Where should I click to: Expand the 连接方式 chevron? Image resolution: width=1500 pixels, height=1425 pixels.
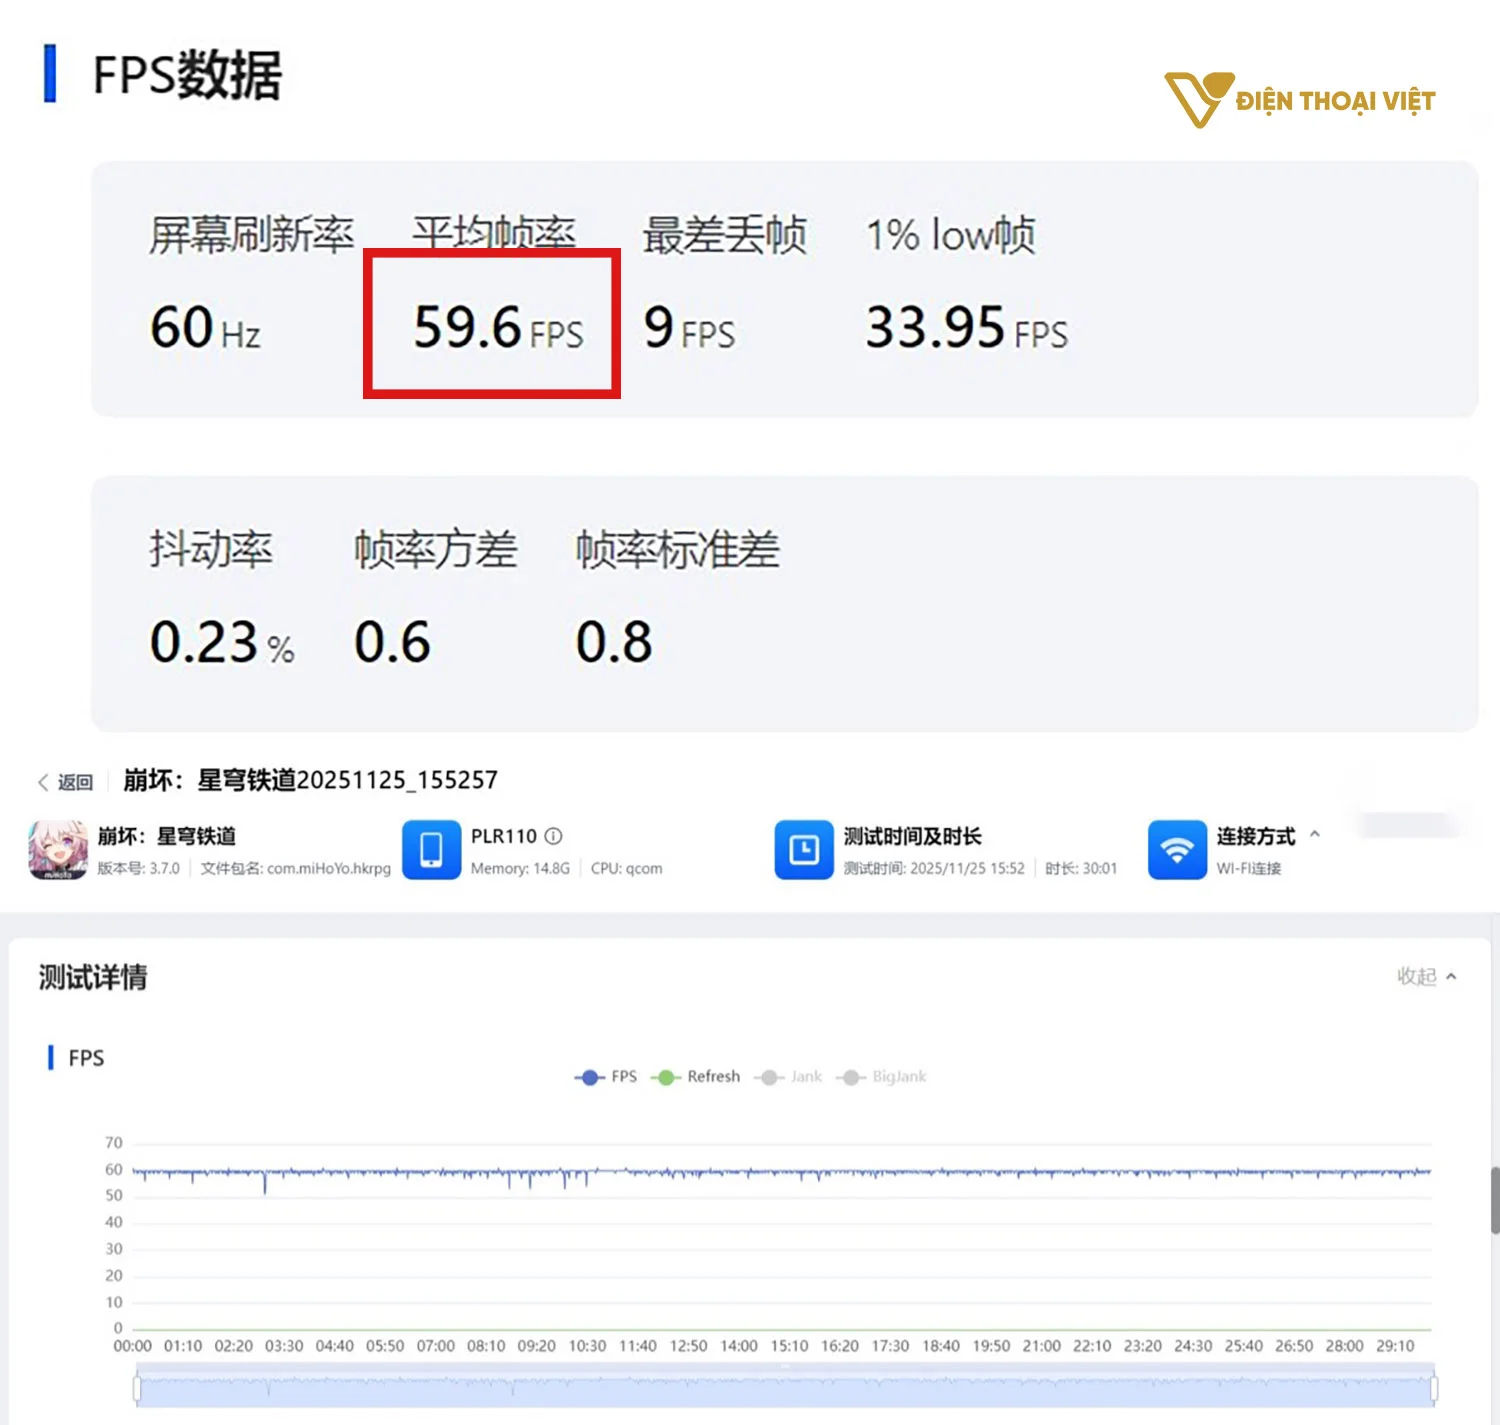tap(1315, 836)
